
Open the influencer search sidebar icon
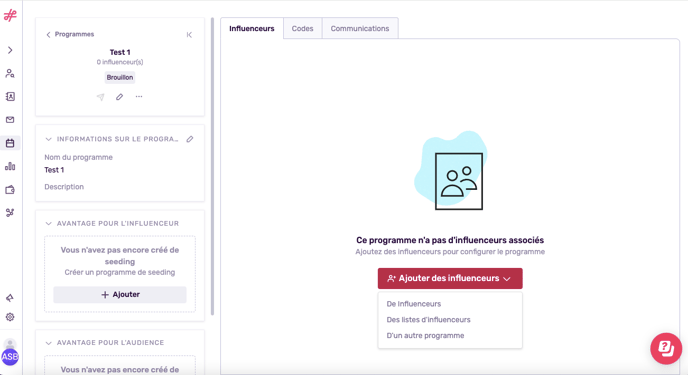tap(10, 74)
